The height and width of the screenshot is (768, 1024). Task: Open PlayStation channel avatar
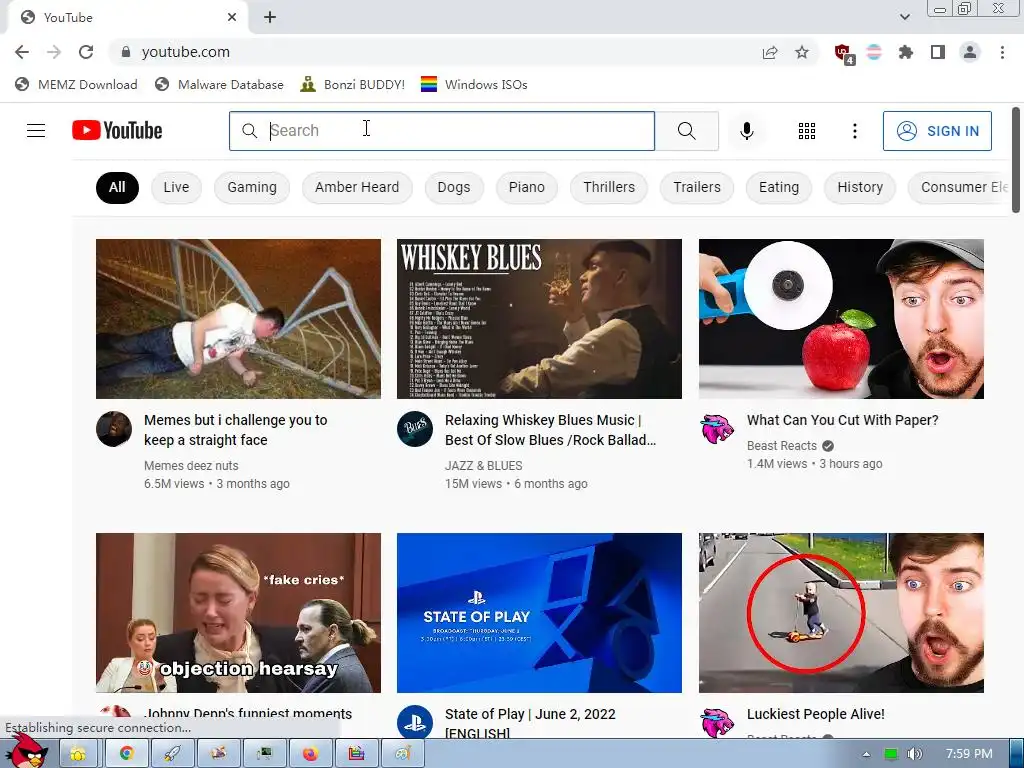pos(415,722)
